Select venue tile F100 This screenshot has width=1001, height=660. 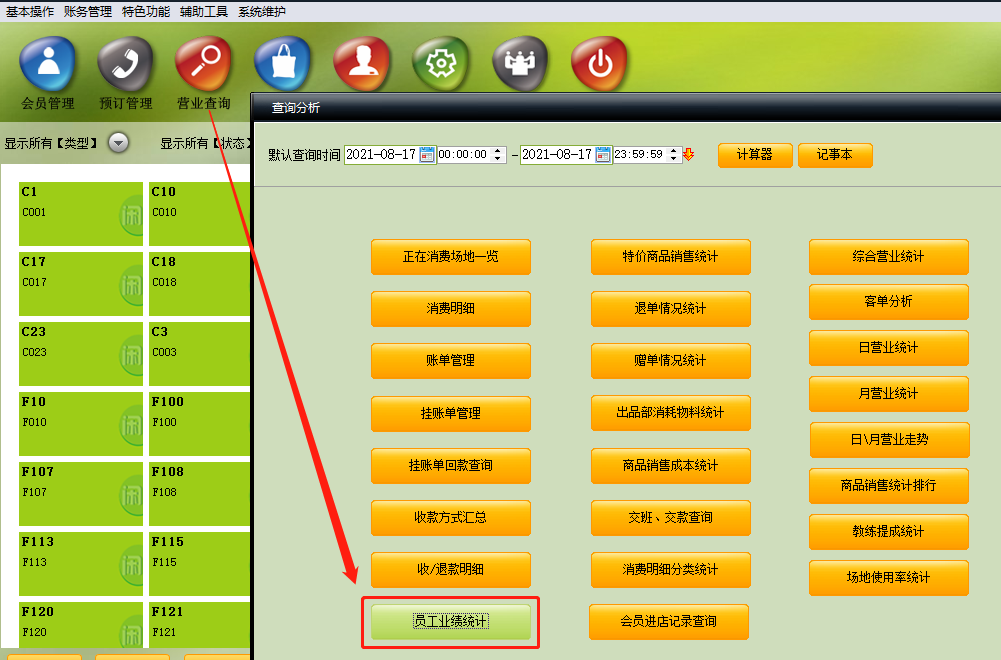click(199, 424)
